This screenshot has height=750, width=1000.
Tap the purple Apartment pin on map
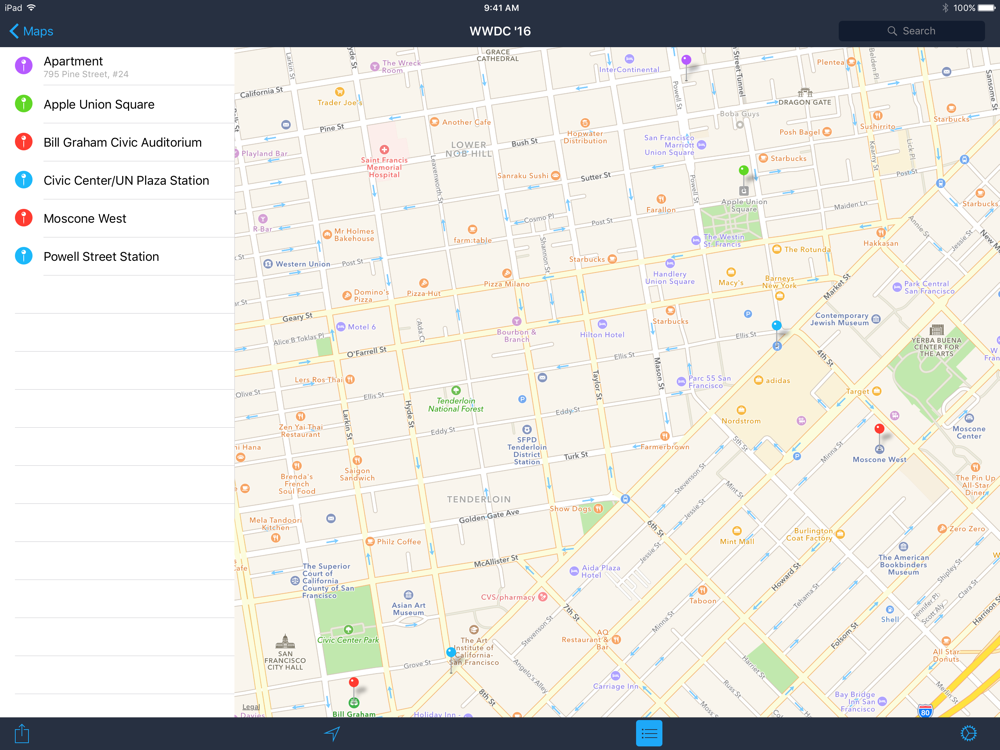[x=686, y=62]
